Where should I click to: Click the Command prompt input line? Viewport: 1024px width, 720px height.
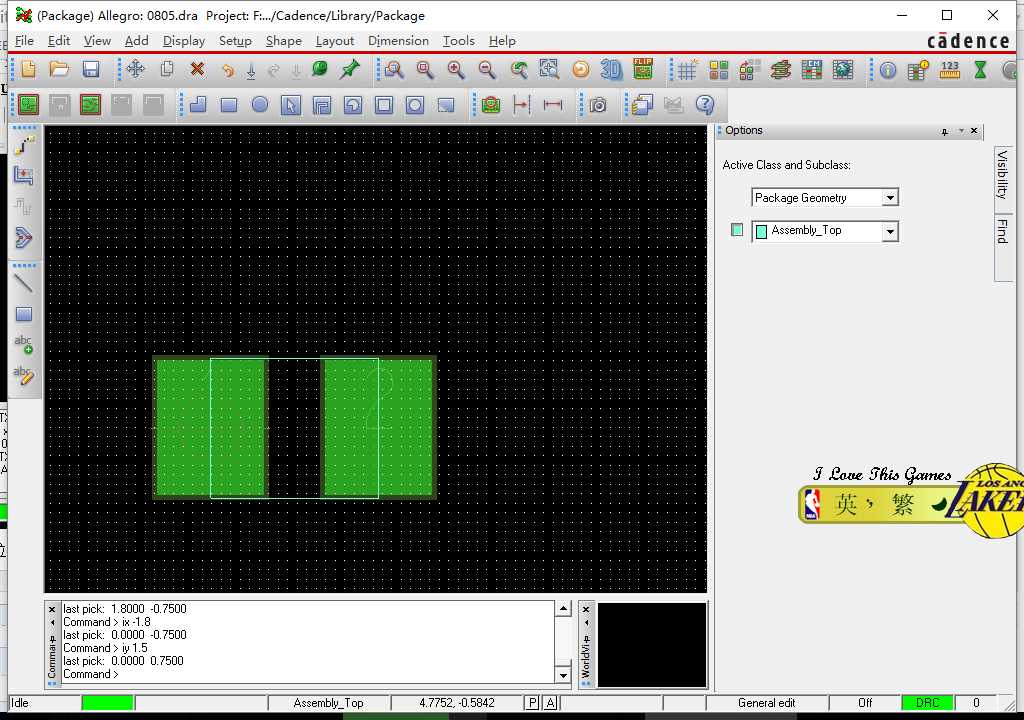308,674
